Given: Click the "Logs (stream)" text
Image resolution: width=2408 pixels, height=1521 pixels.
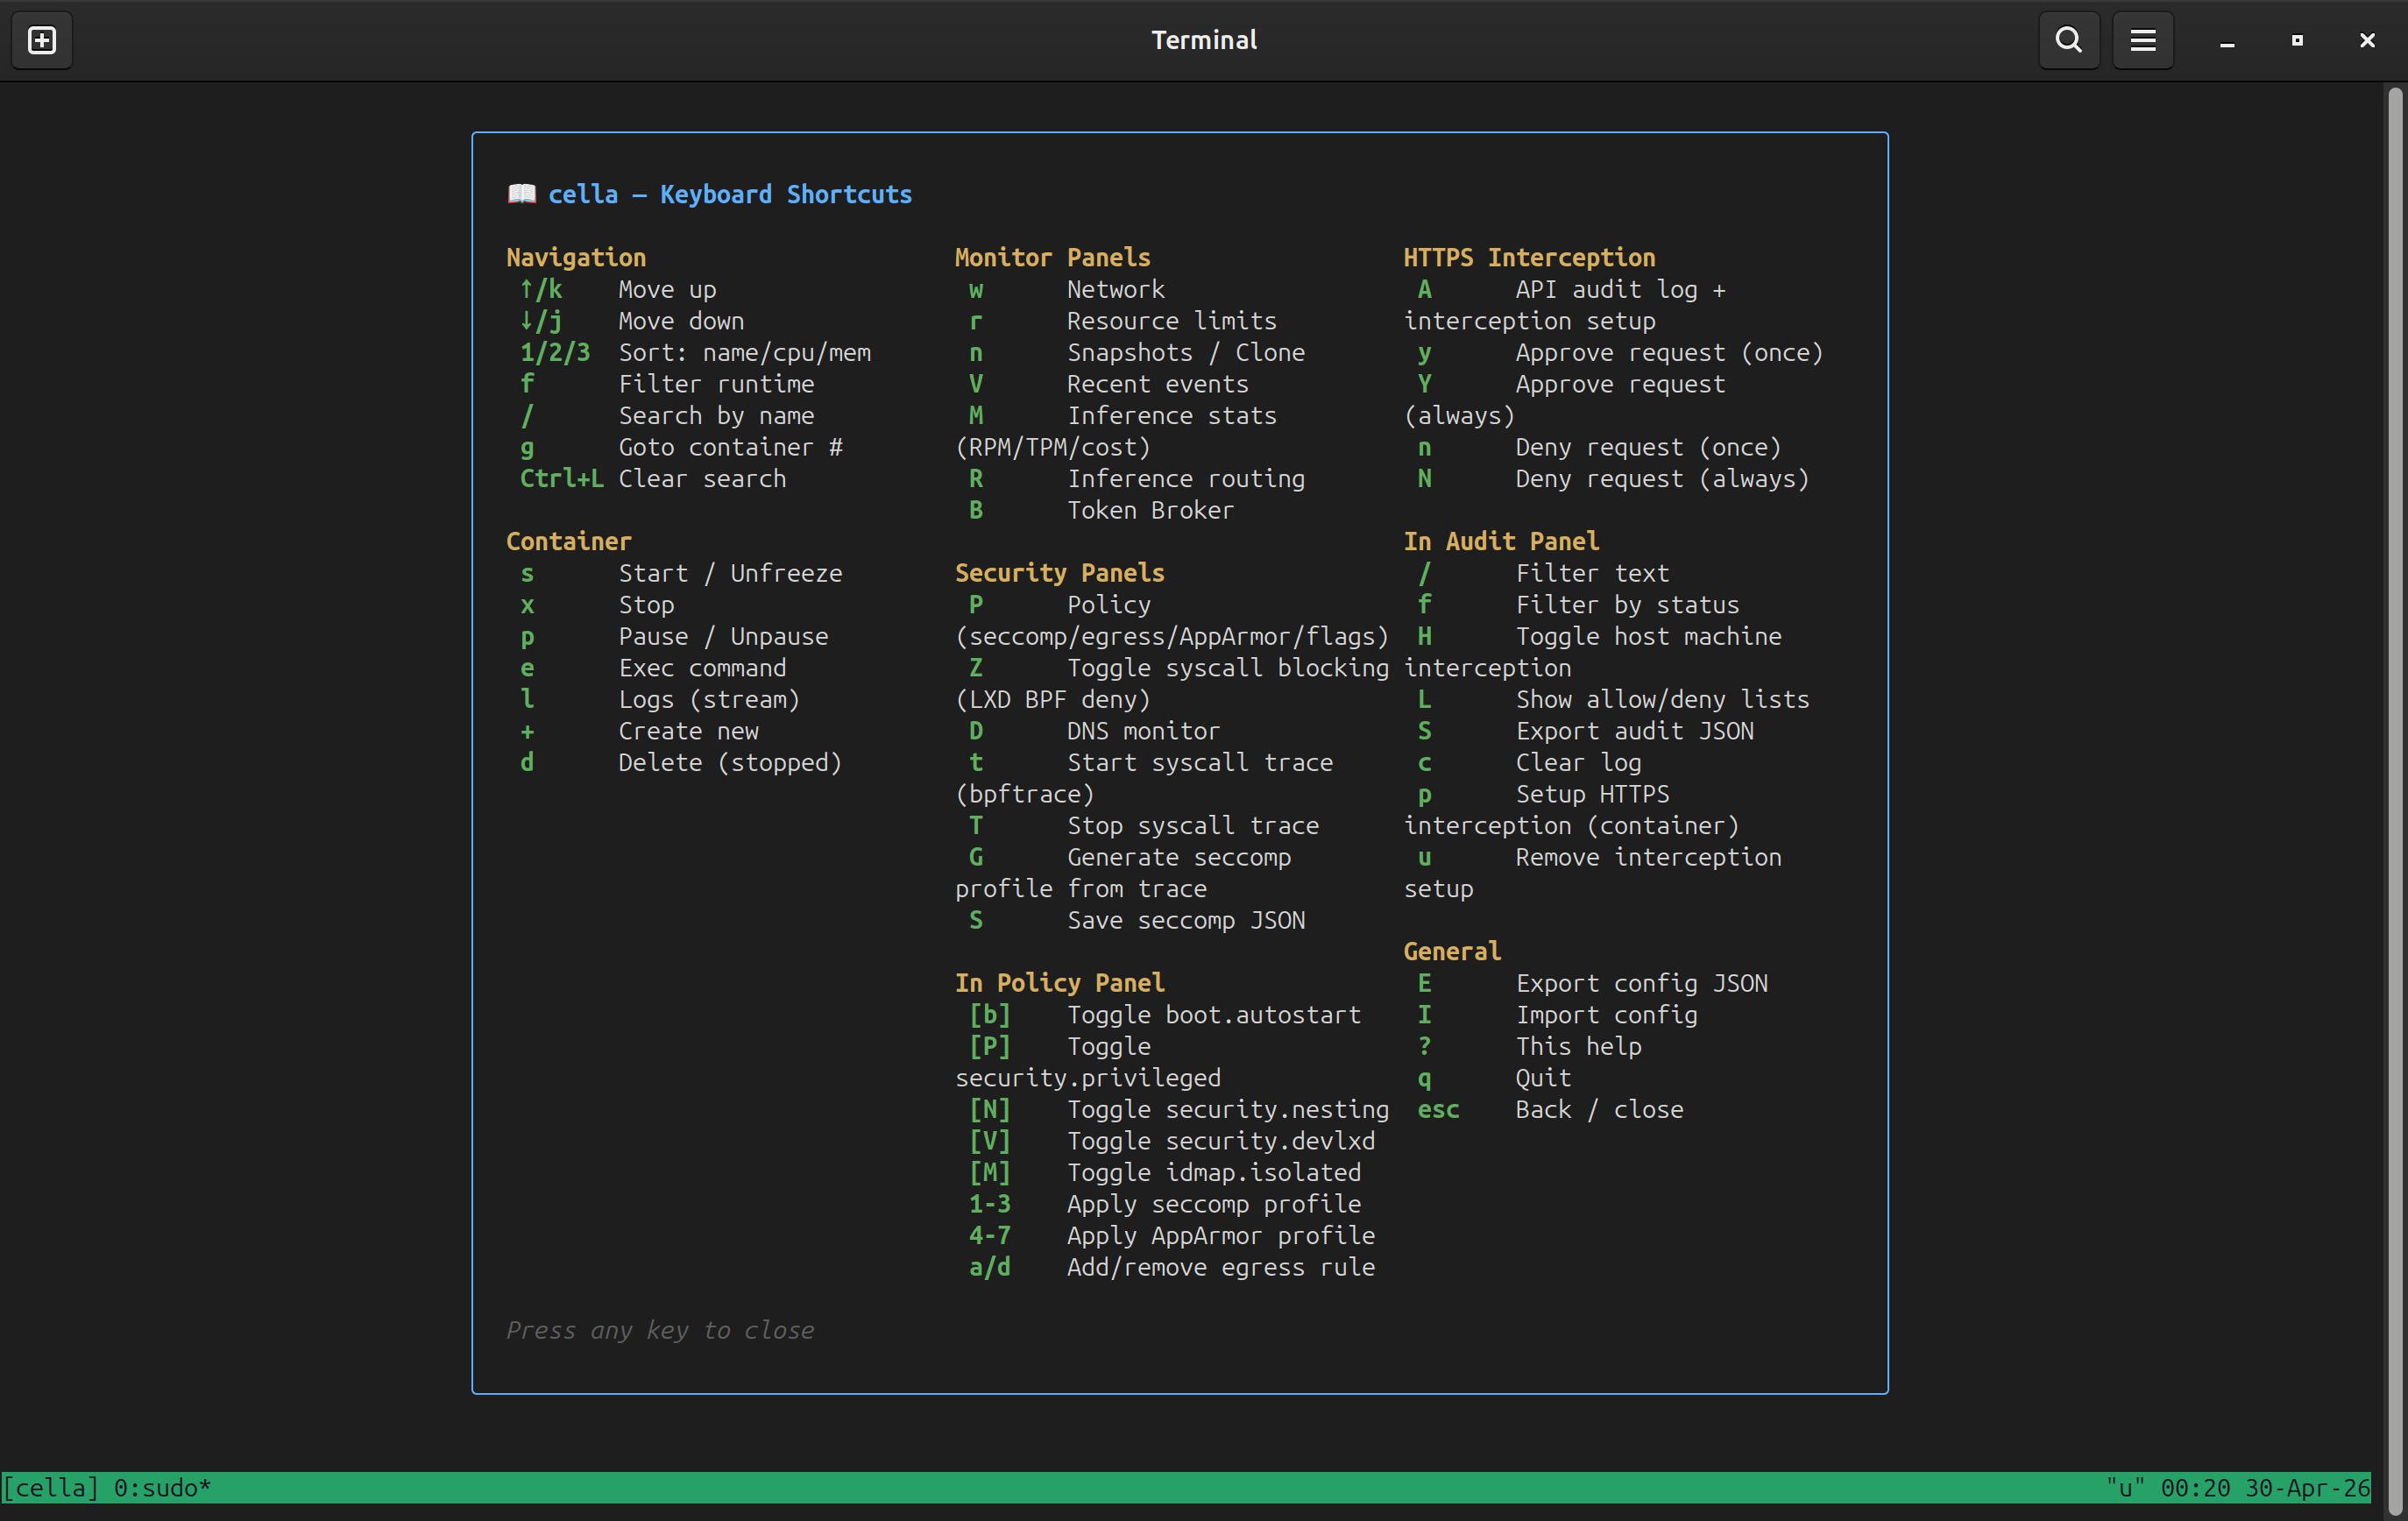Looking at the screenshot, I should click(709, 700).
